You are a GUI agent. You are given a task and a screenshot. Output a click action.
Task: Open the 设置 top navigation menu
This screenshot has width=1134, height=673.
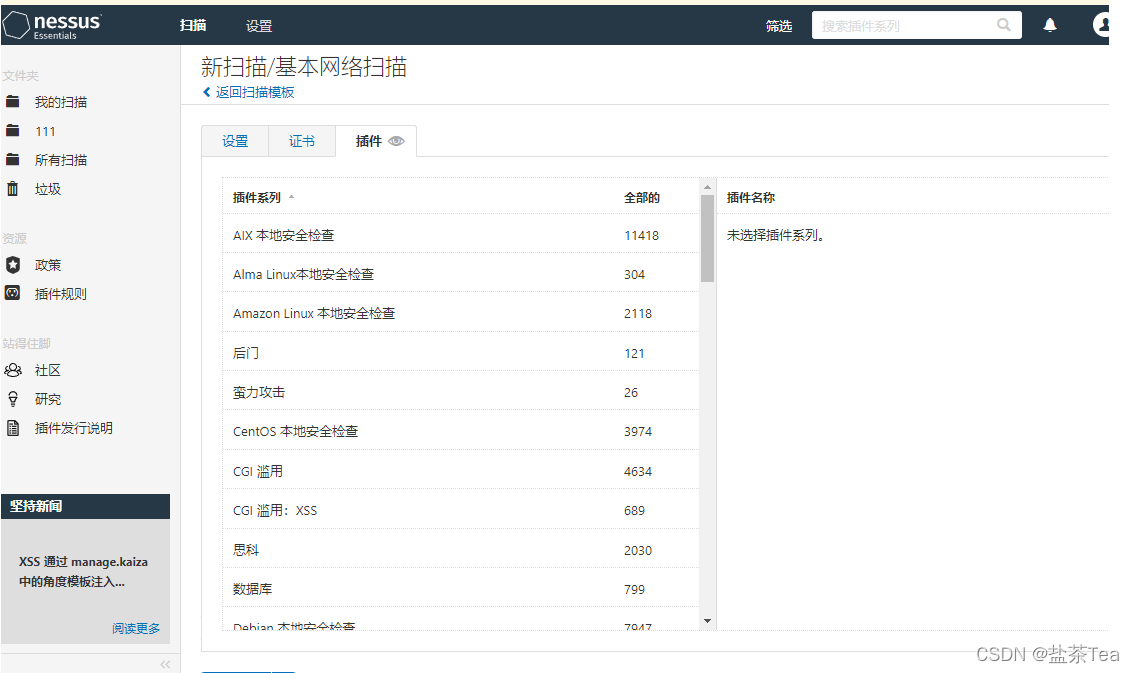(x=259, y=26)
